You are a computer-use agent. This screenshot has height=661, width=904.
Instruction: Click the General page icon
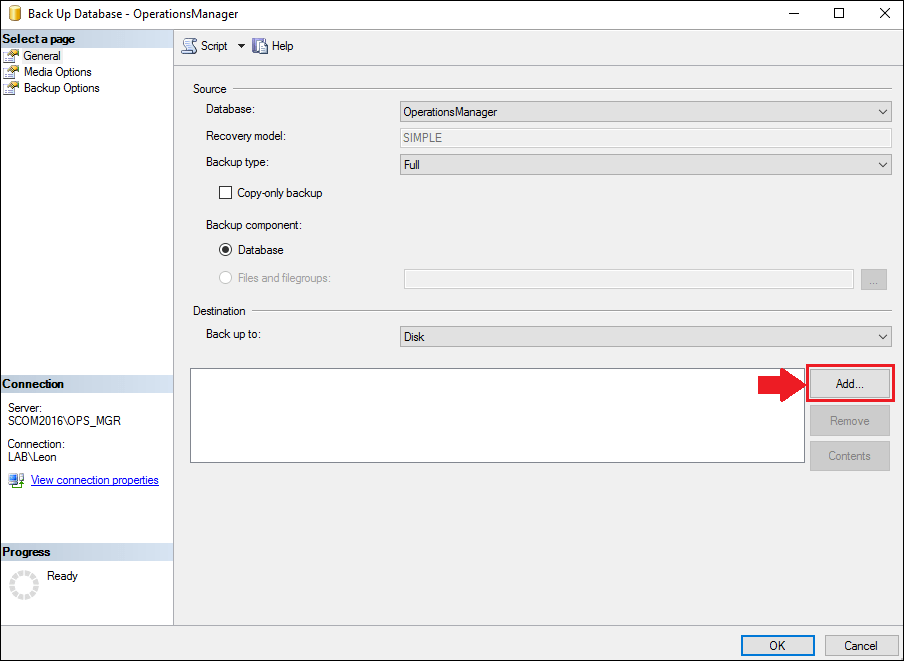[11, 56]
